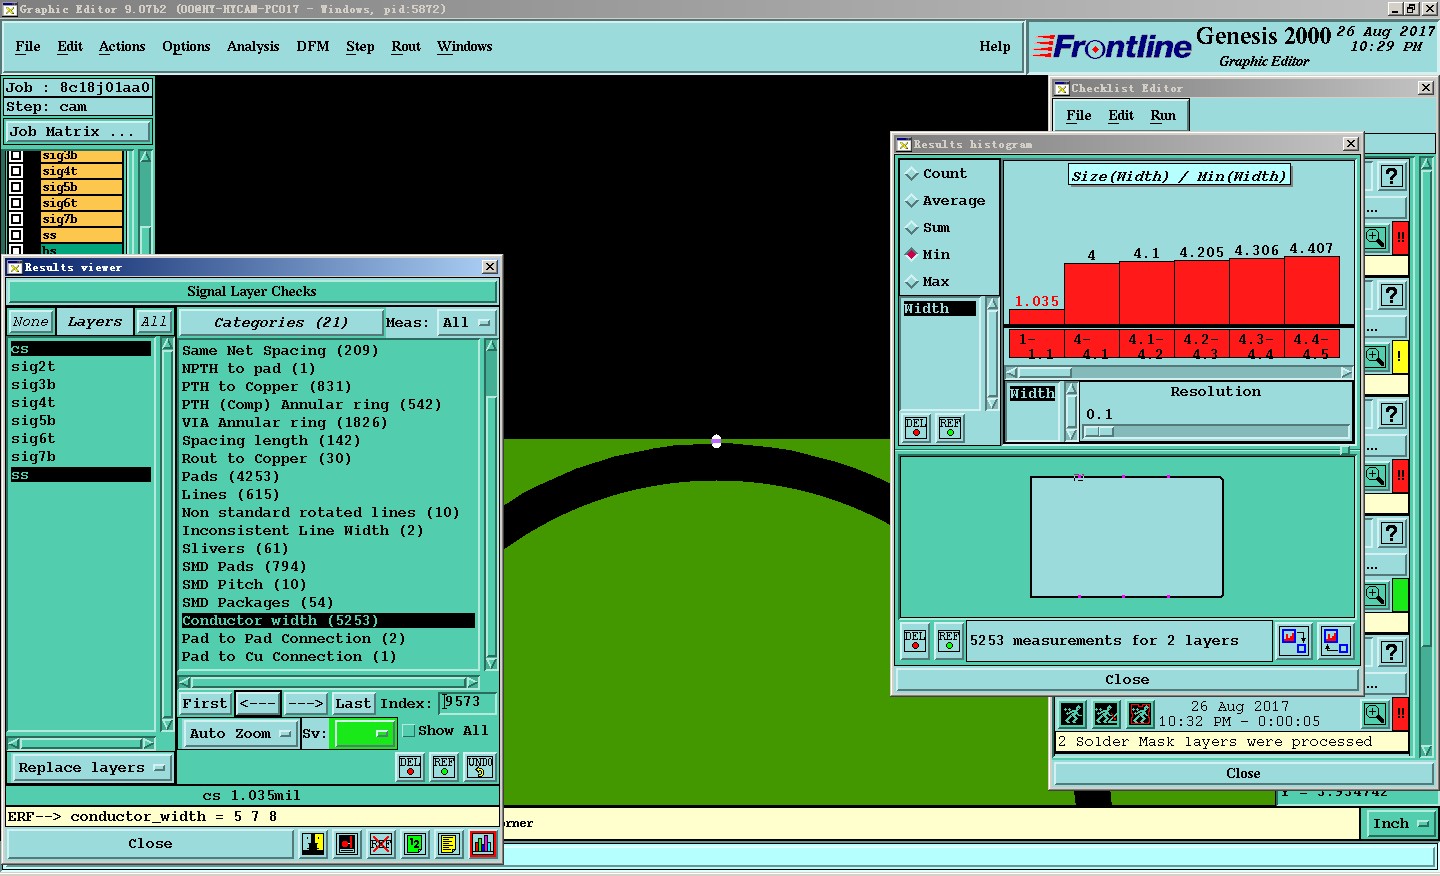The height and width of the screenshot is (876, 1440).
Task: Click histogram horizontal scrollbar right arrow
Action: tap(1346, 372)
